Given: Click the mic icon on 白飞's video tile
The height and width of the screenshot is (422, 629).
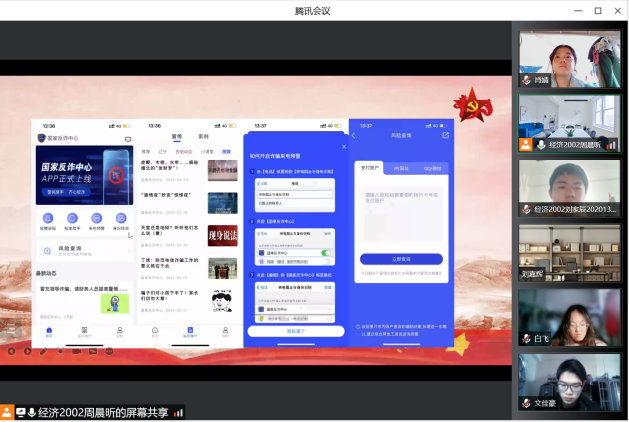Looking at the screenshot, I should tap(526, 339).
